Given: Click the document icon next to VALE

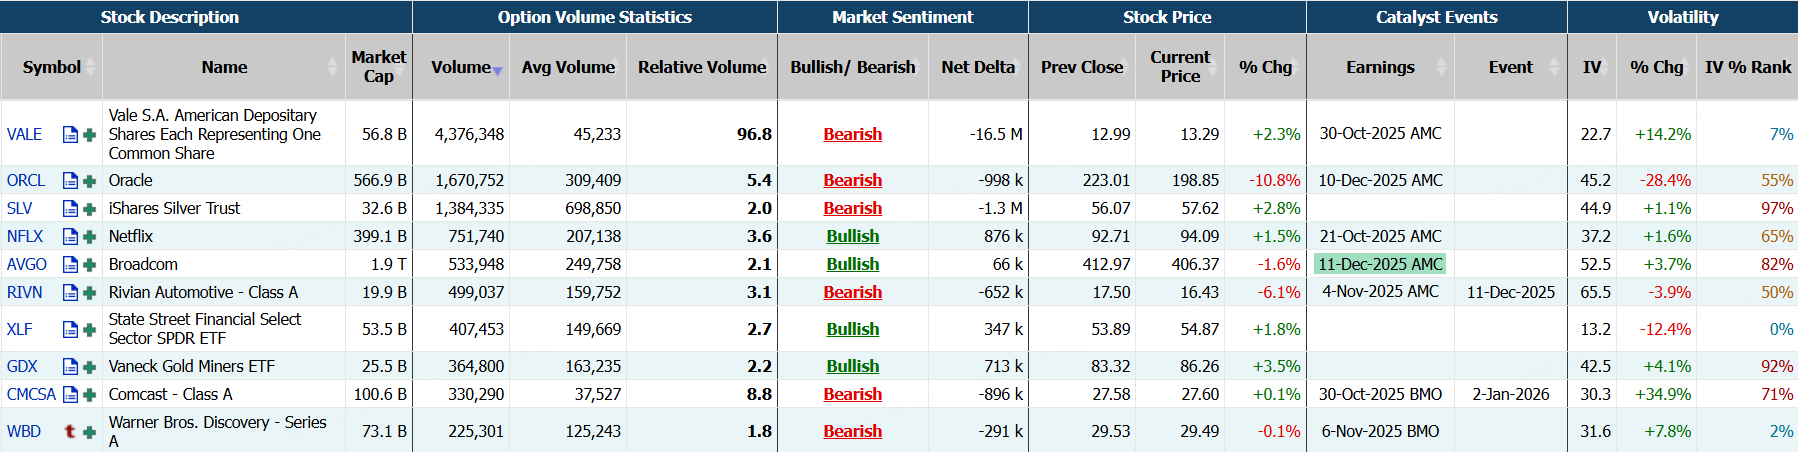Looking at the screenshot, I should coord(70,134).
